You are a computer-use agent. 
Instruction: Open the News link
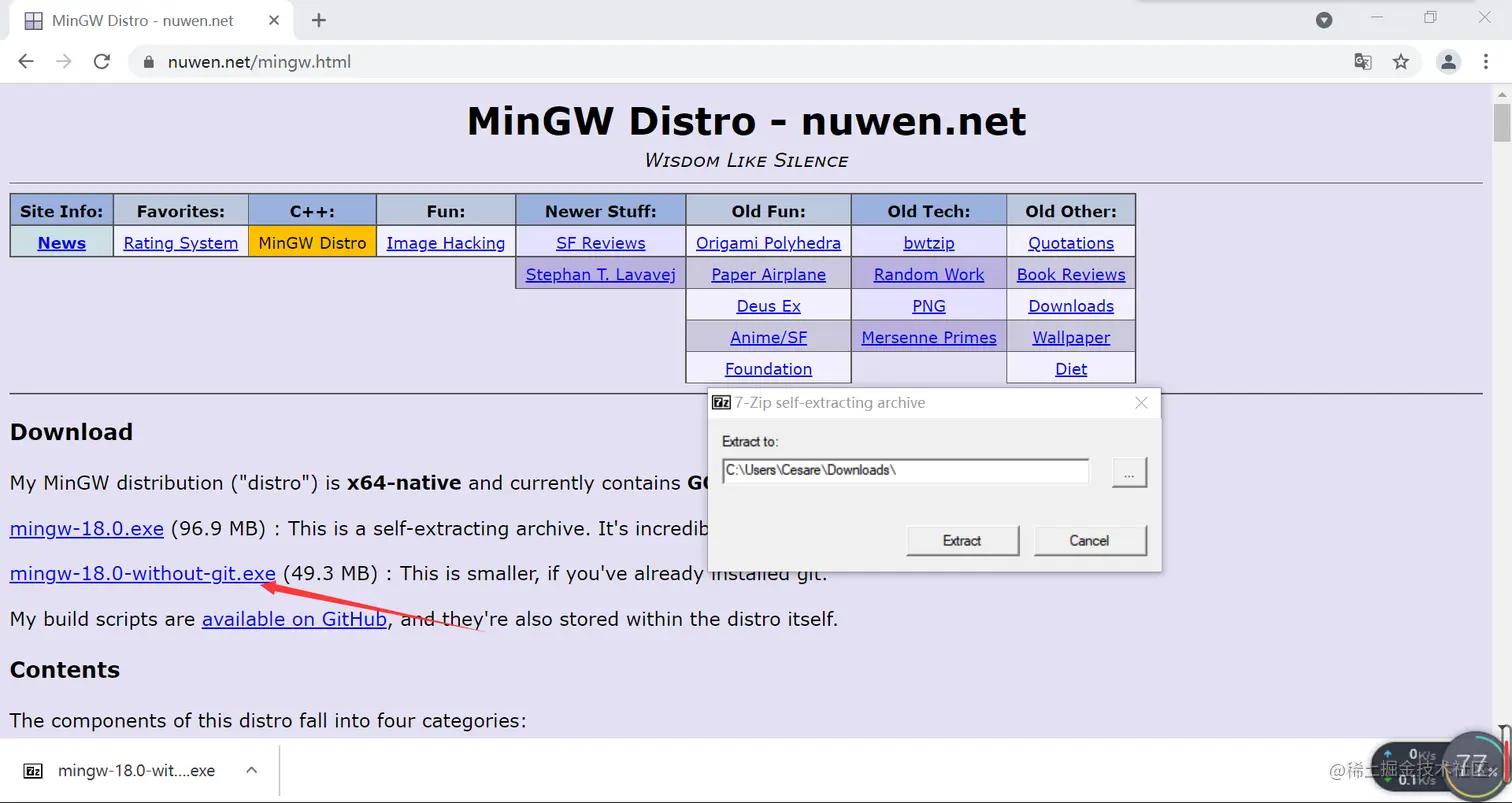(x=62, y=243)
